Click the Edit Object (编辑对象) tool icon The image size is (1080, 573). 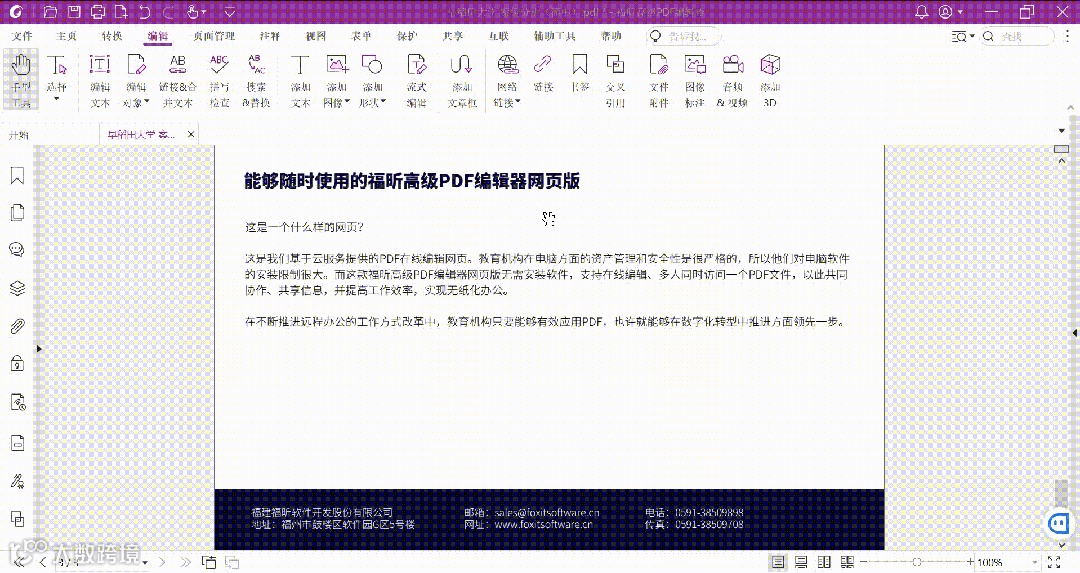pyautogui.click(x=136, y=65)
